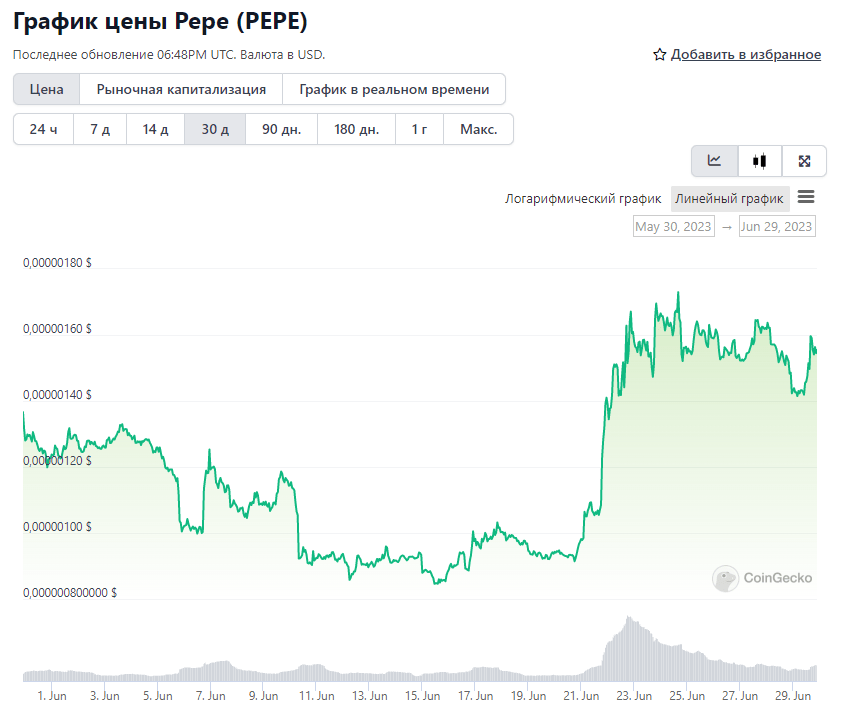Click the '7. Jun' date label
The width and height of the screenshot is (843, 726).
point(211,696)
